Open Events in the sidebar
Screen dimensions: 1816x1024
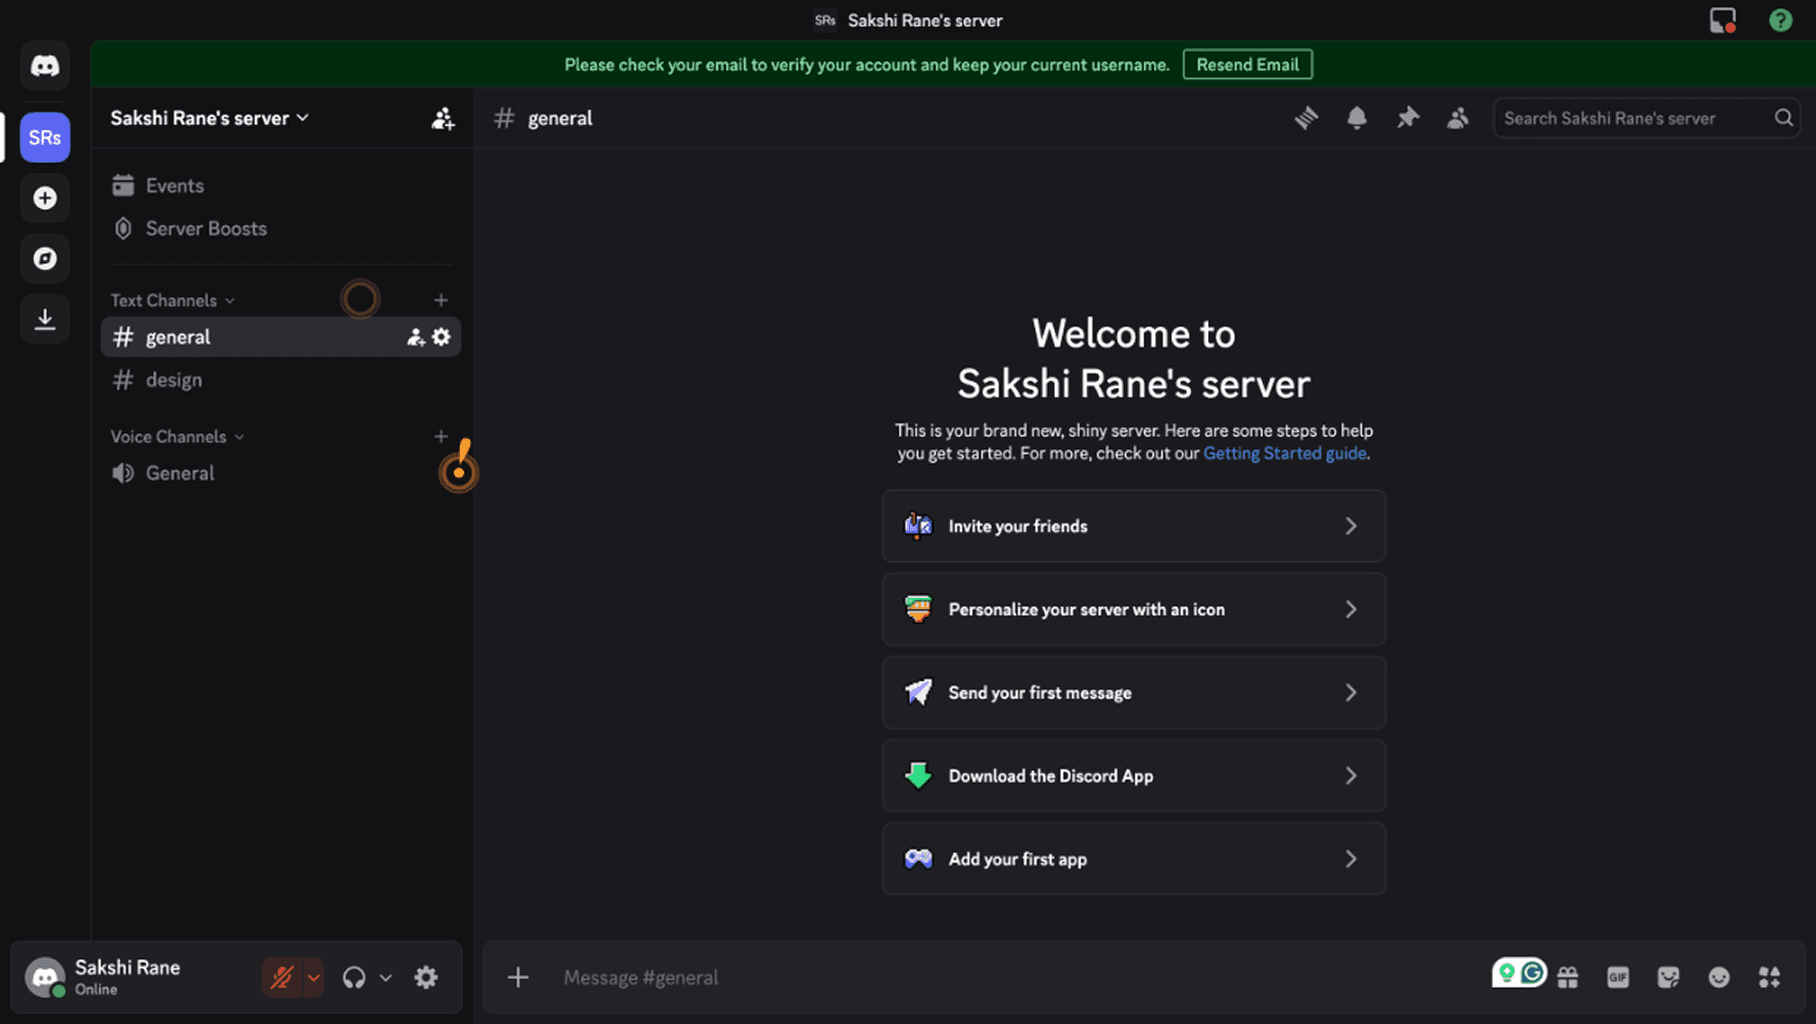pyautogui.click(x=281, y=185)
